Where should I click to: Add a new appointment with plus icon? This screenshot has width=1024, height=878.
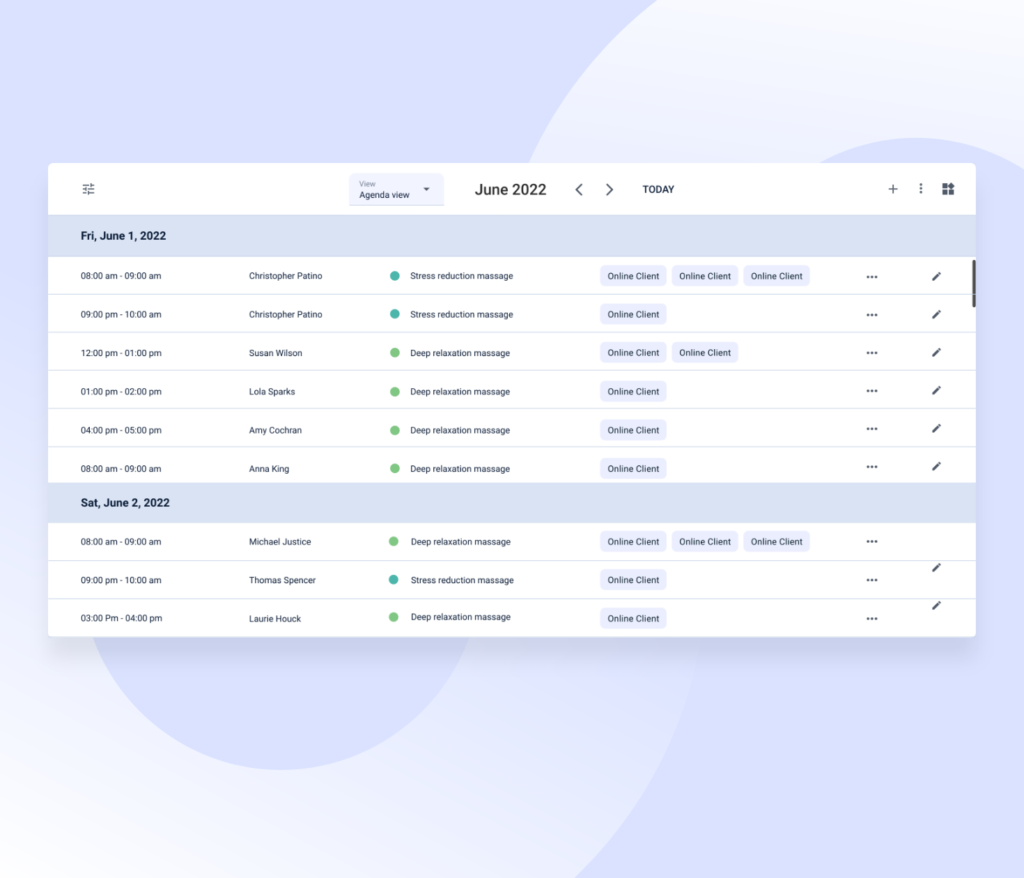(893, 189)
